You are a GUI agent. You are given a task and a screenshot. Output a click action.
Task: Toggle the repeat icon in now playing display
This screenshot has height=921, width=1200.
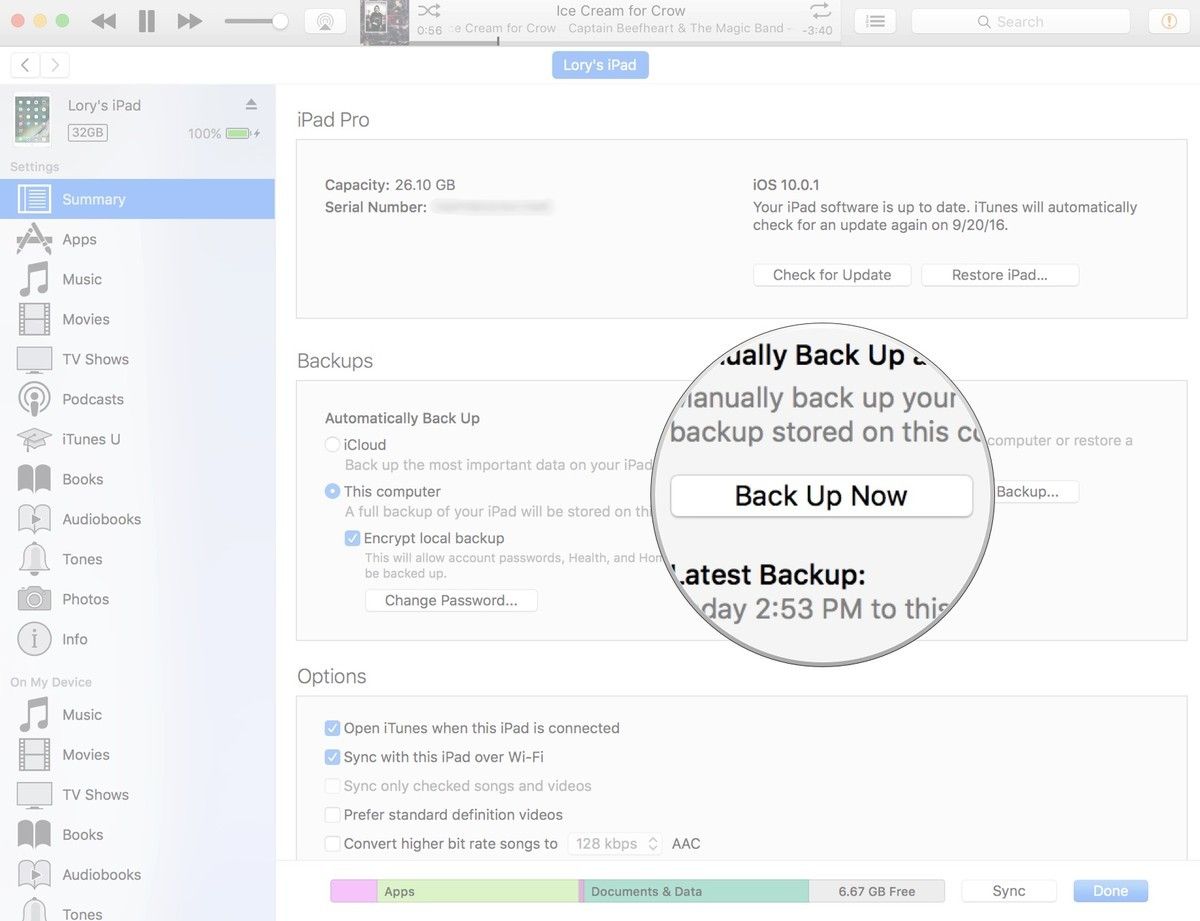pyautogui.click(x=820, y=10)
